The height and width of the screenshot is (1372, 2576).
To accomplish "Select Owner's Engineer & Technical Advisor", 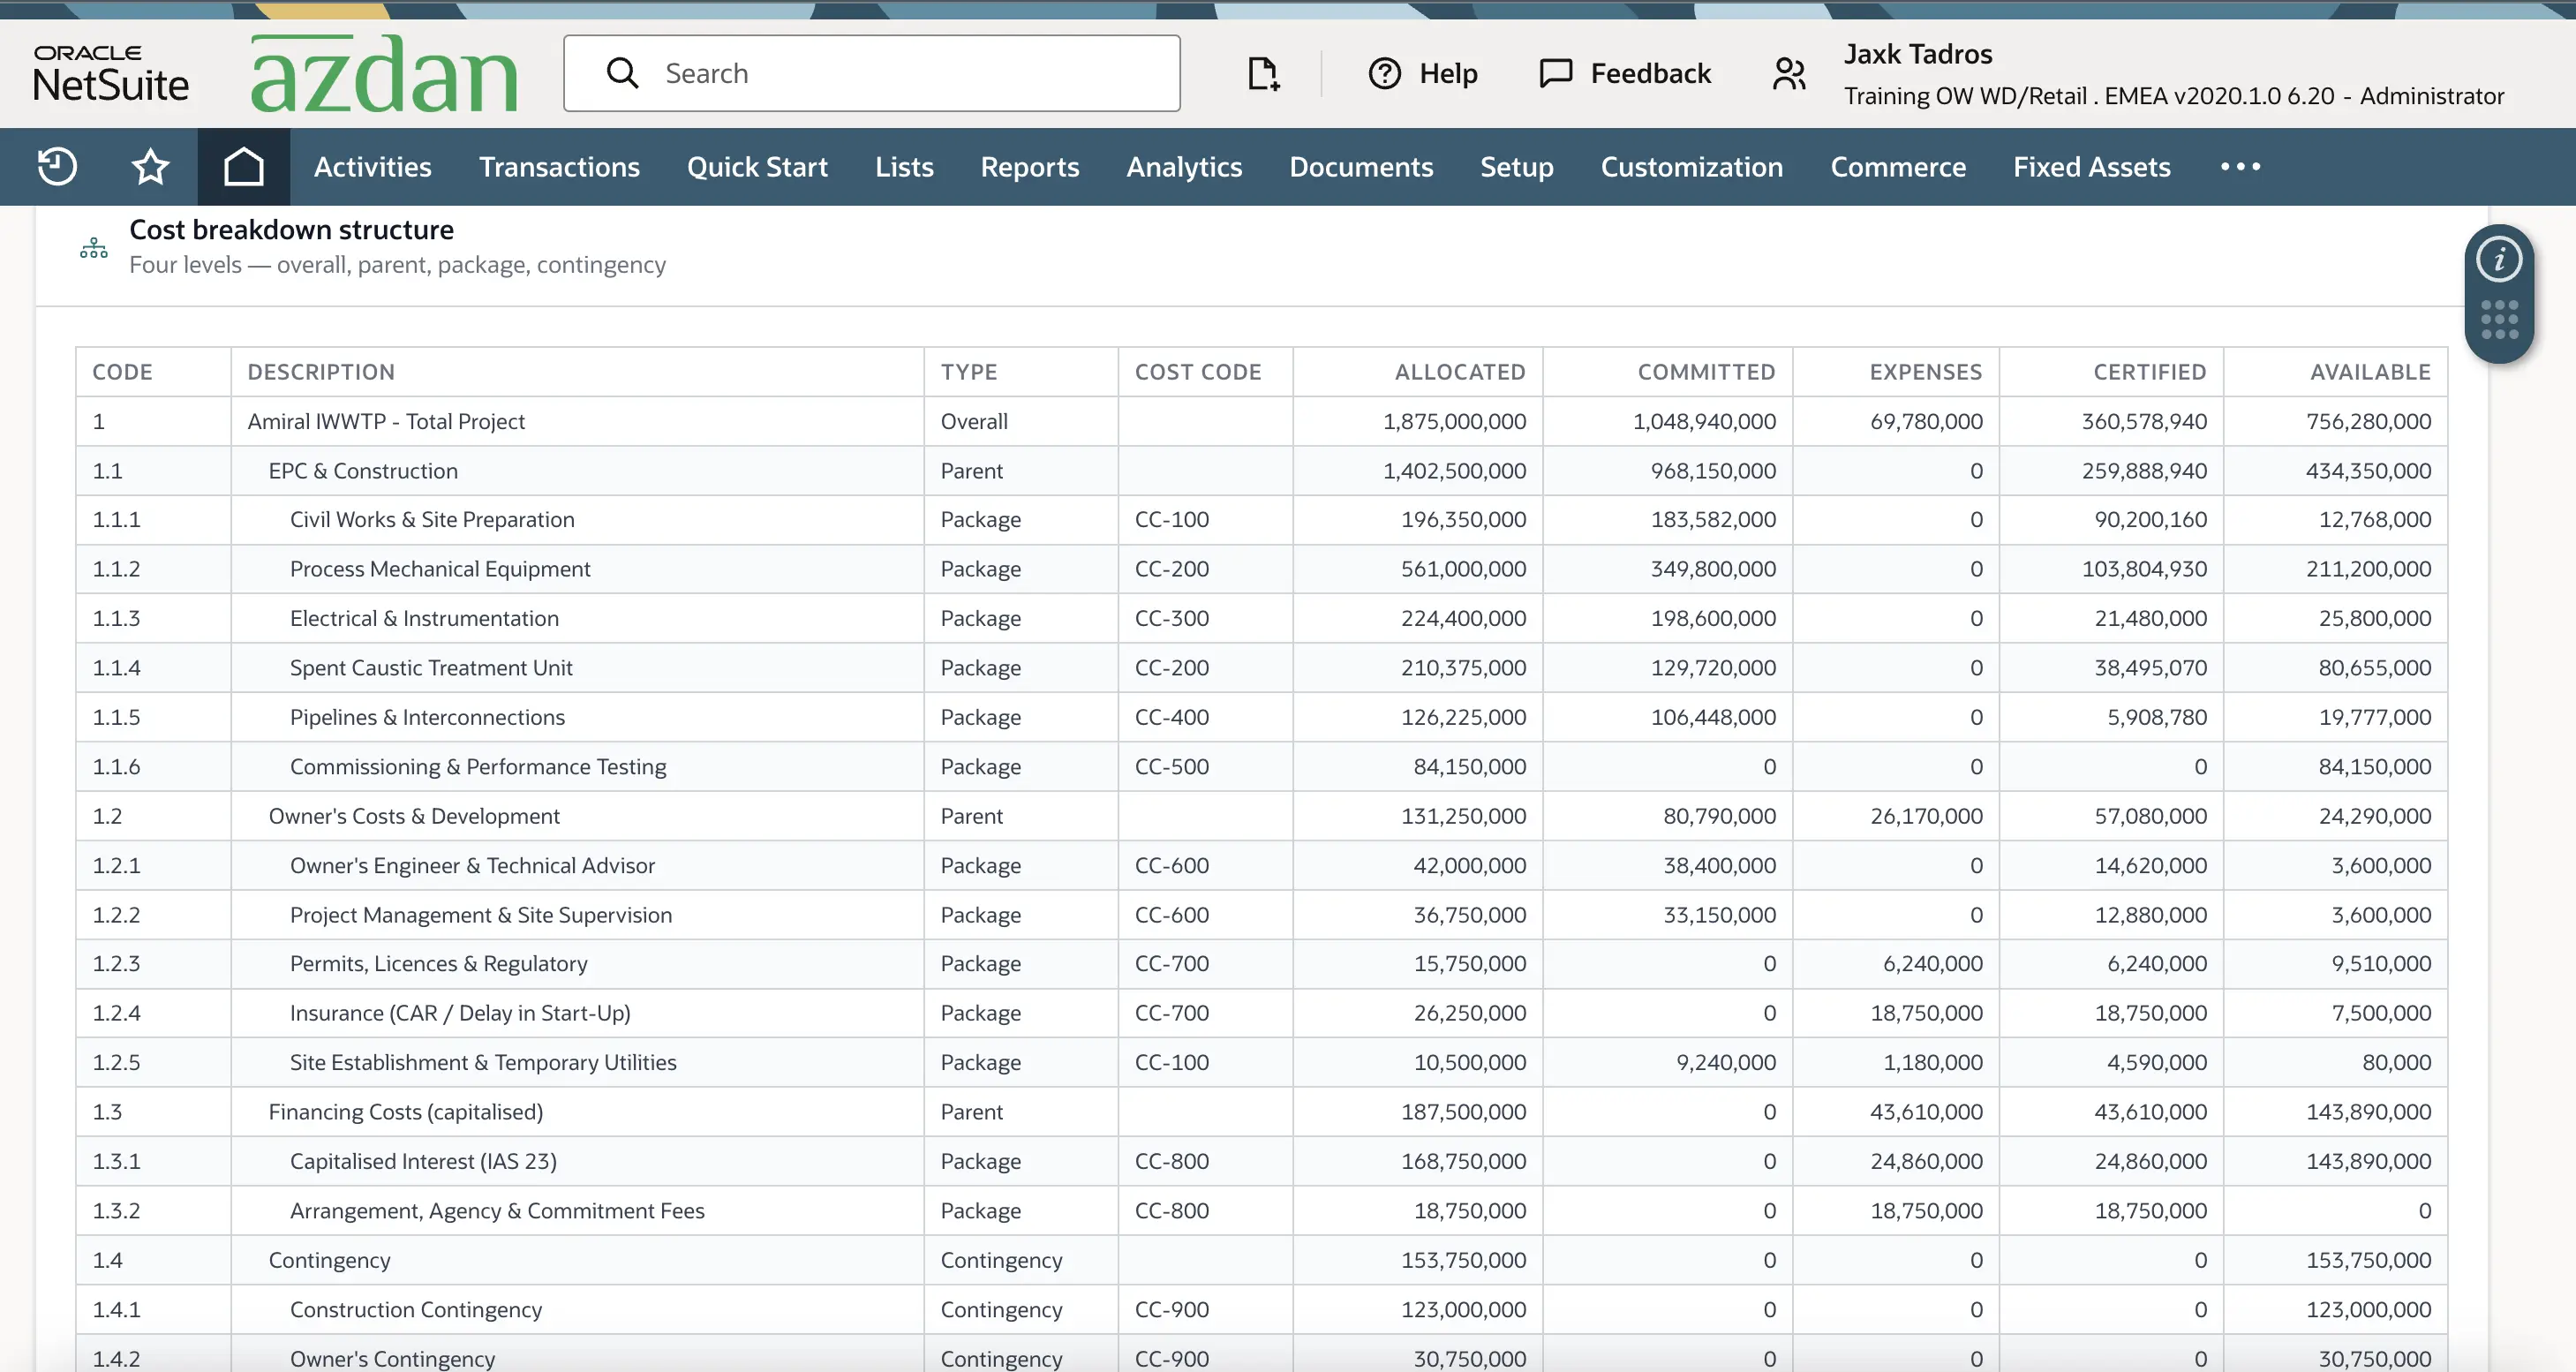I will click(472, 866).
